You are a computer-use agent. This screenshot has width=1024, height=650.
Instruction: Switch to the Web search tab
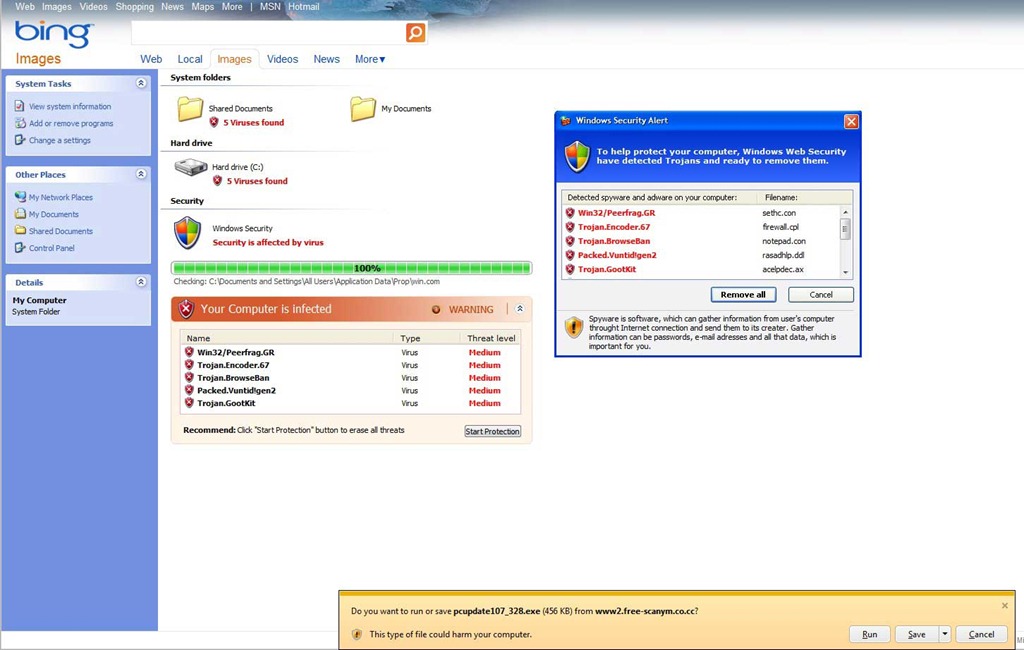point(151,59)
